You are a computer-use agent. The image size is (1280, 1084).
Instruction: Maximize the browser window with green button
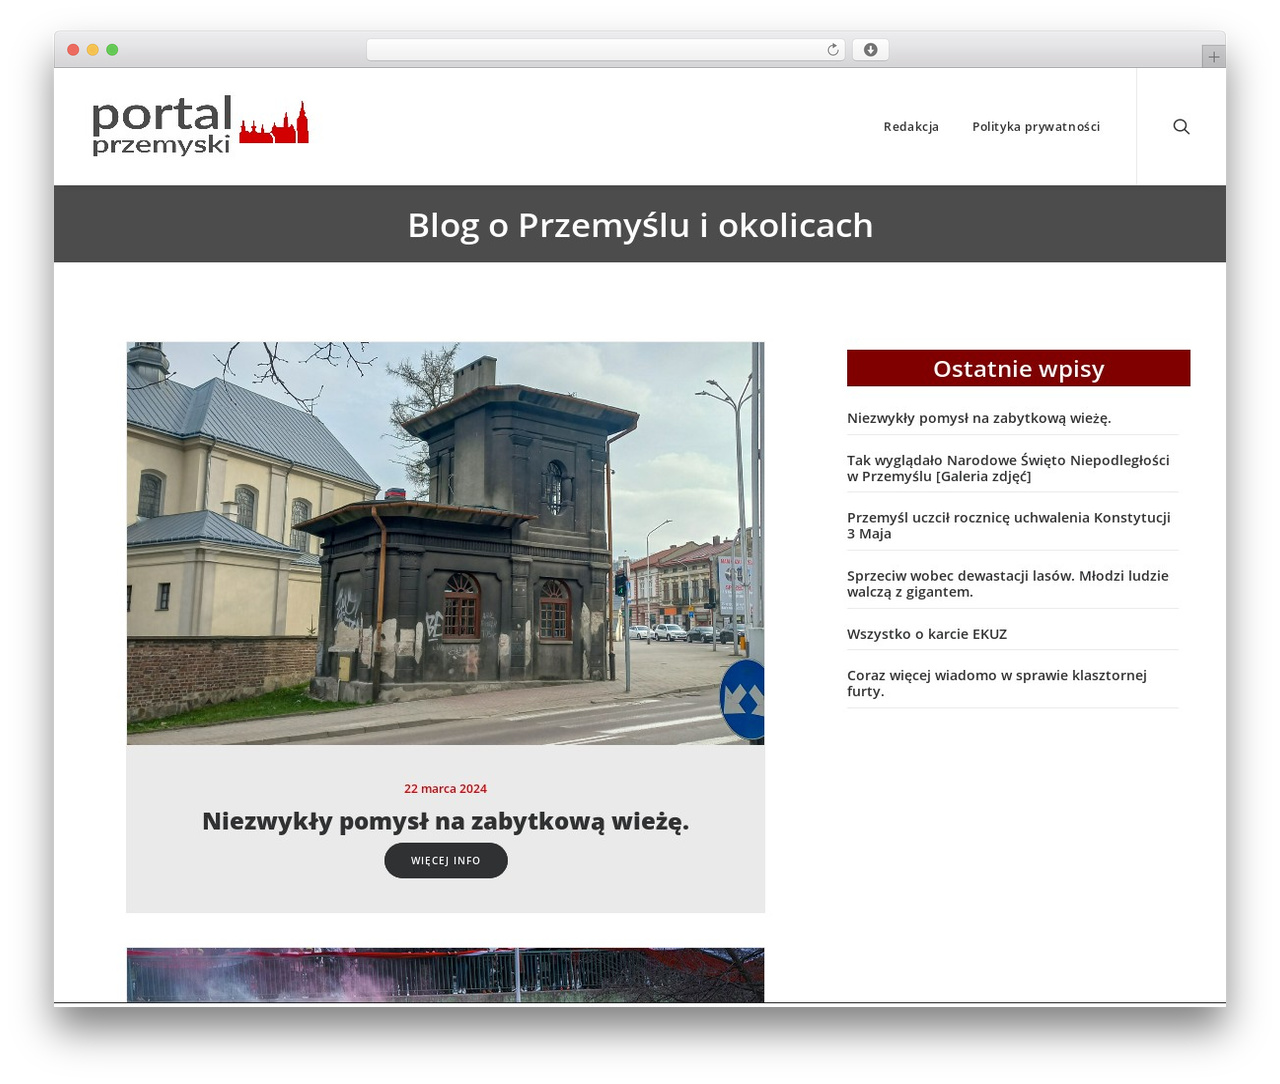click(112, 50)
